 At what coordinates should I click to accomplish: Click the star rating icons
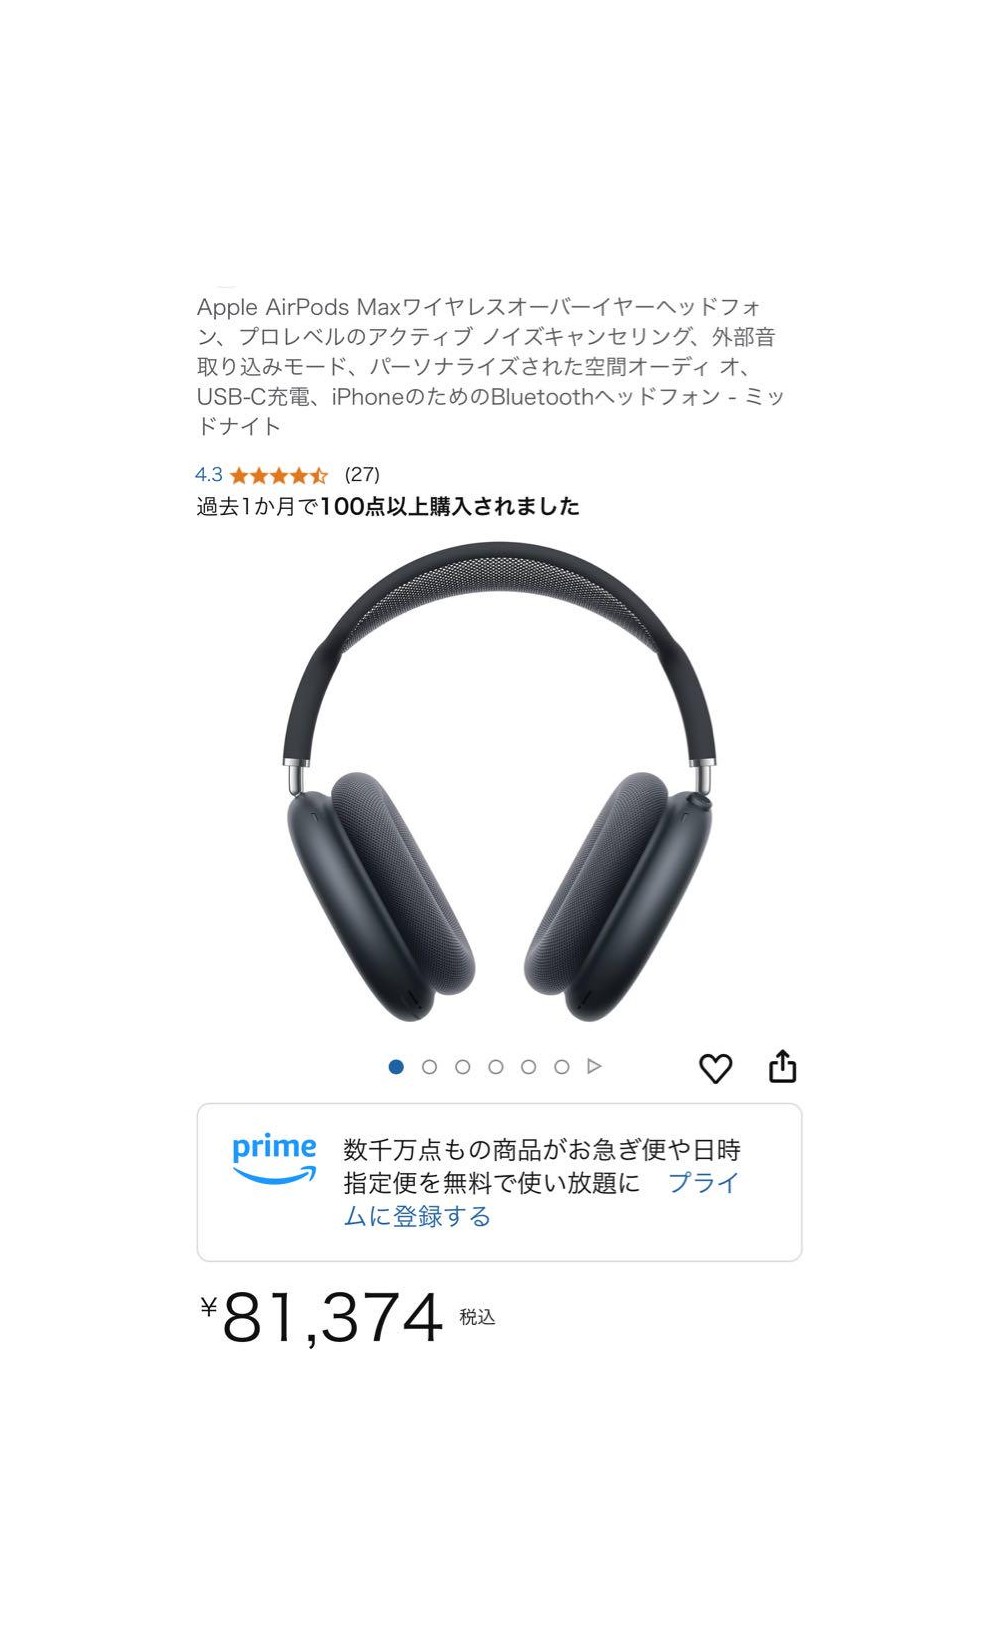tap(279, 475)
